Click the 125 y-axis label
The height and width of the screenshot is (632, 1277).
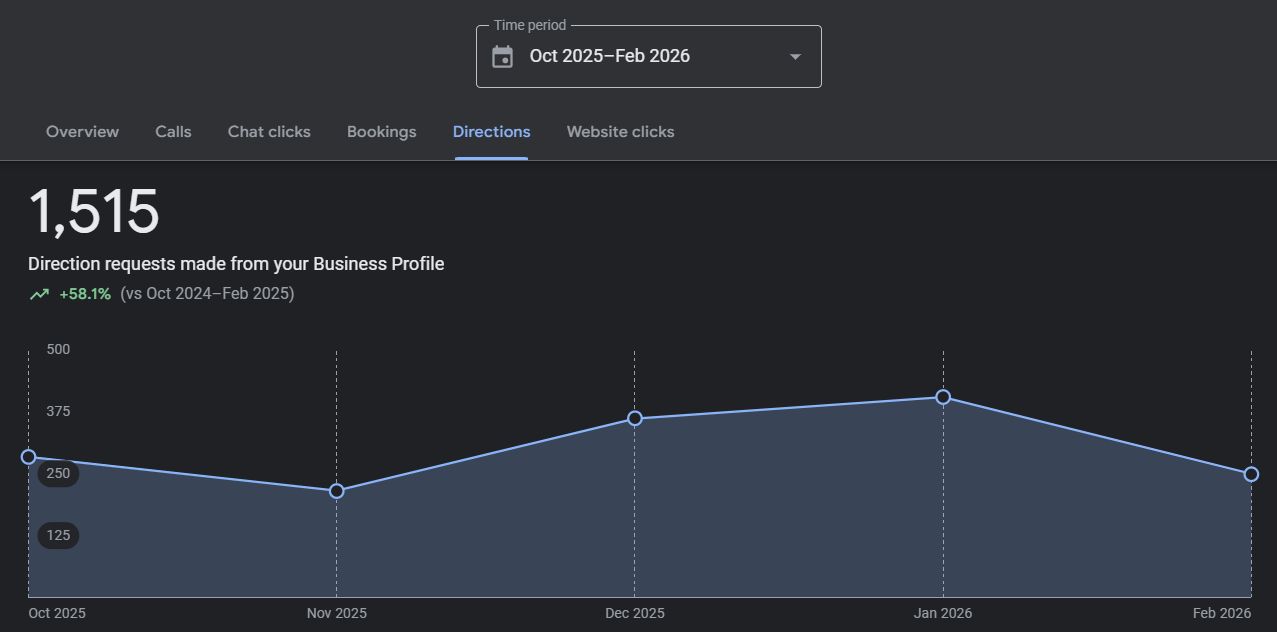tap(58, 535)
